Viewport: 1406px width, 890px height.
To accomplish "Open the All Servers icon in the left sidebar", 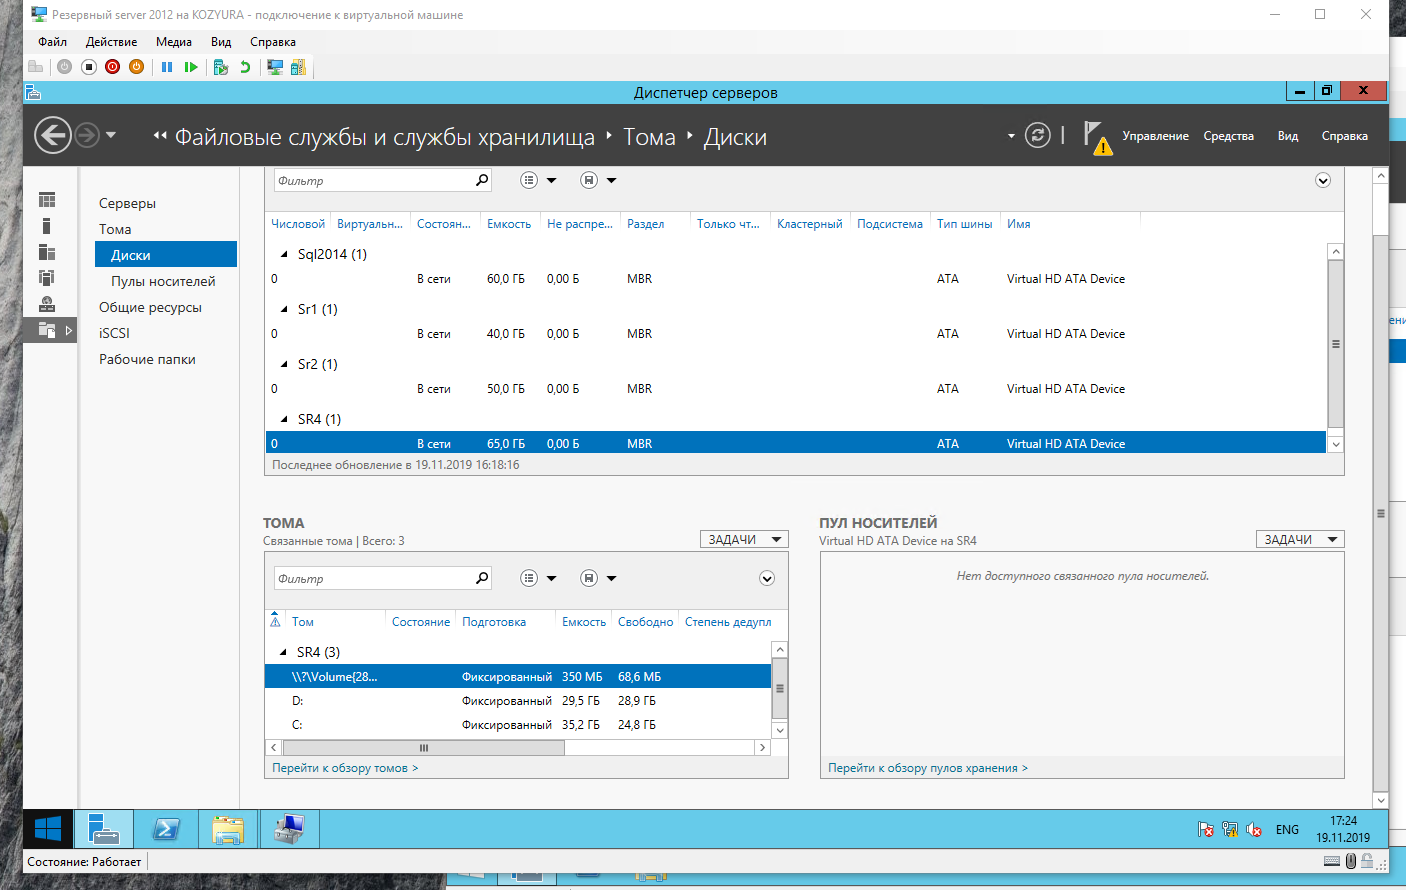I will click(x=47, y=252).
